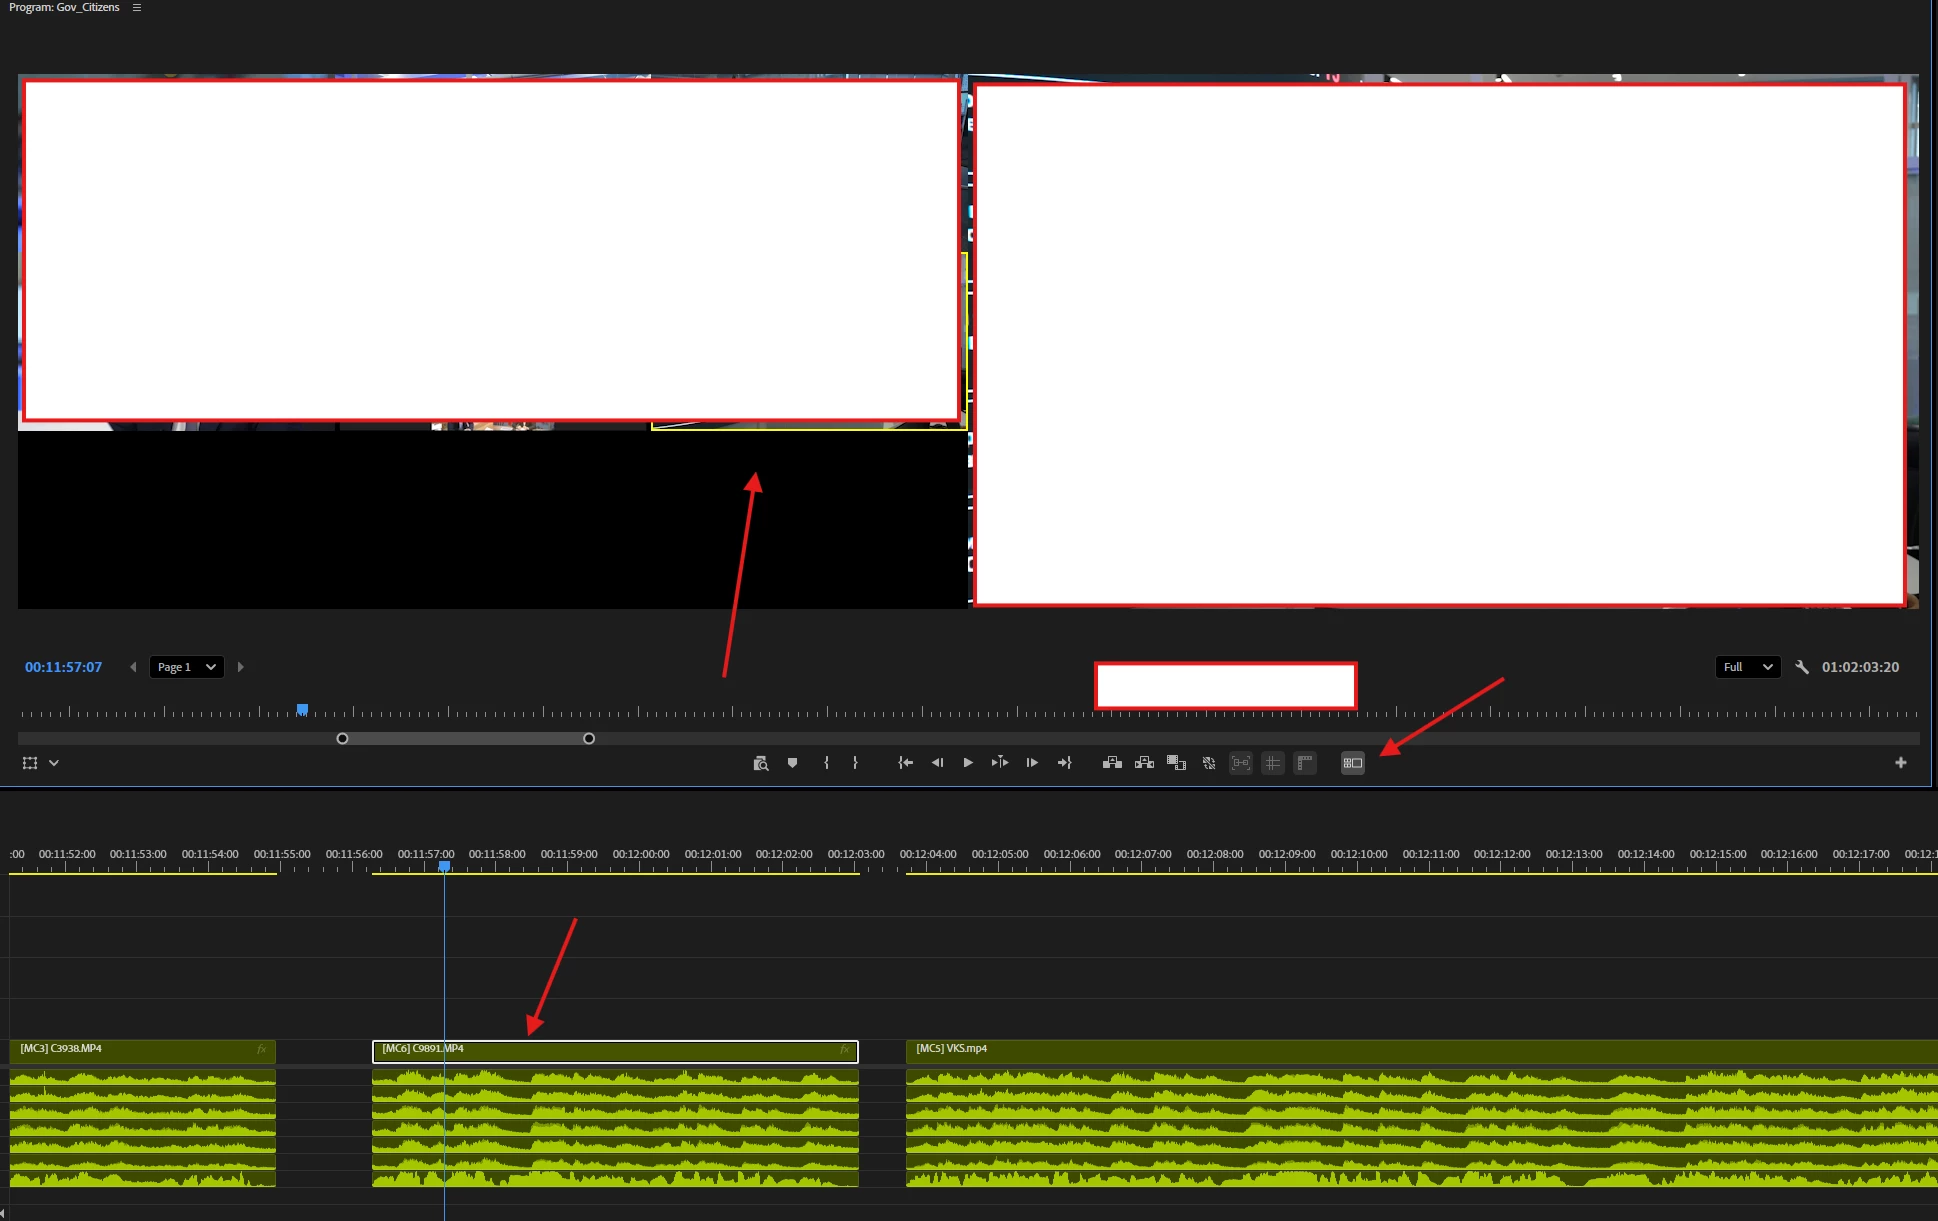This screenshot has height=1221, width=1938.
Task: Click timeline ruler at 00:12:00:00
Action: 641,854
